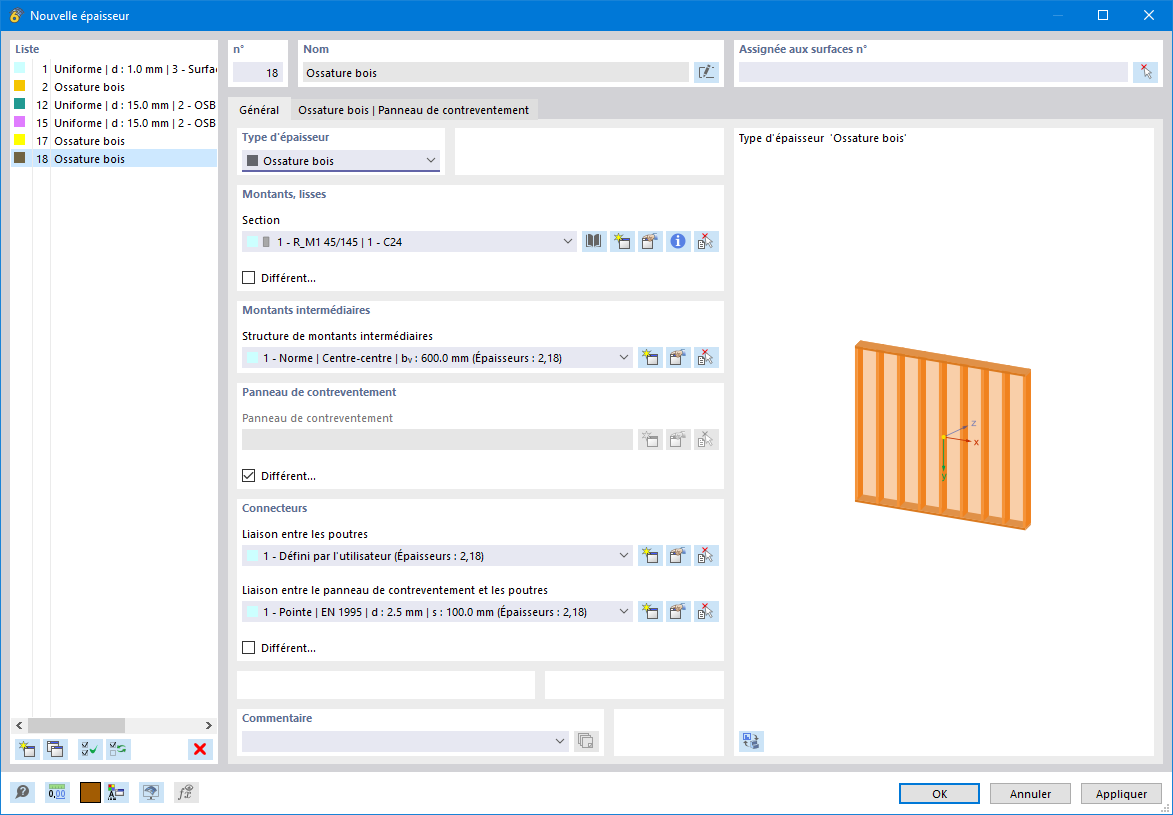The image size is (1173, 815).
Task: Create new section in Section row
Action: (x=622, y=242)
